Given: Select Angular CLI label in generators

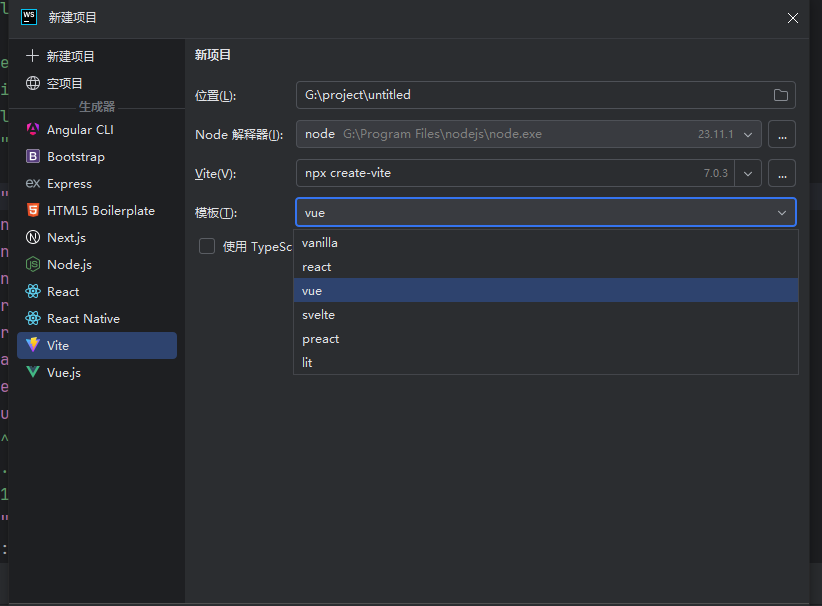Looking at the screenshot, I should pos(80,129).
